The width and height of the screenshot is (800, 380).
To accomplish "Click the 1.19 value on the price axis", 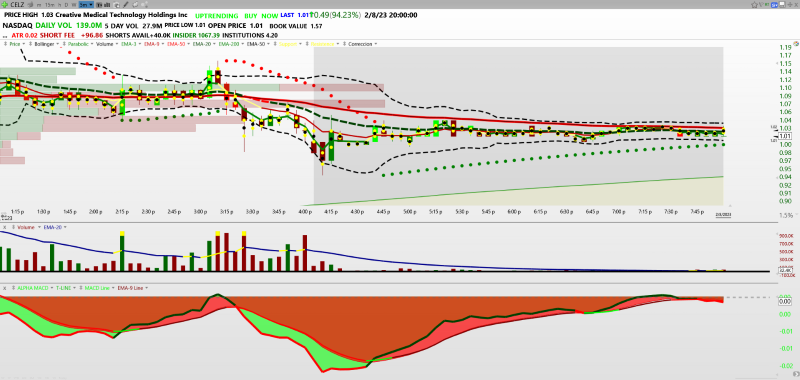I will [785, 47].
